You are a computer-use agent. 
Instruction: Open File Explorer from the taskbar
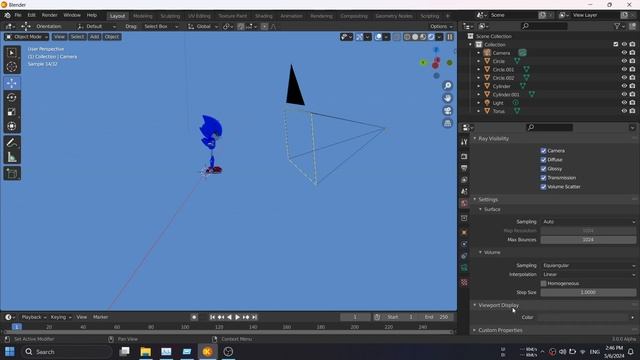145,351
